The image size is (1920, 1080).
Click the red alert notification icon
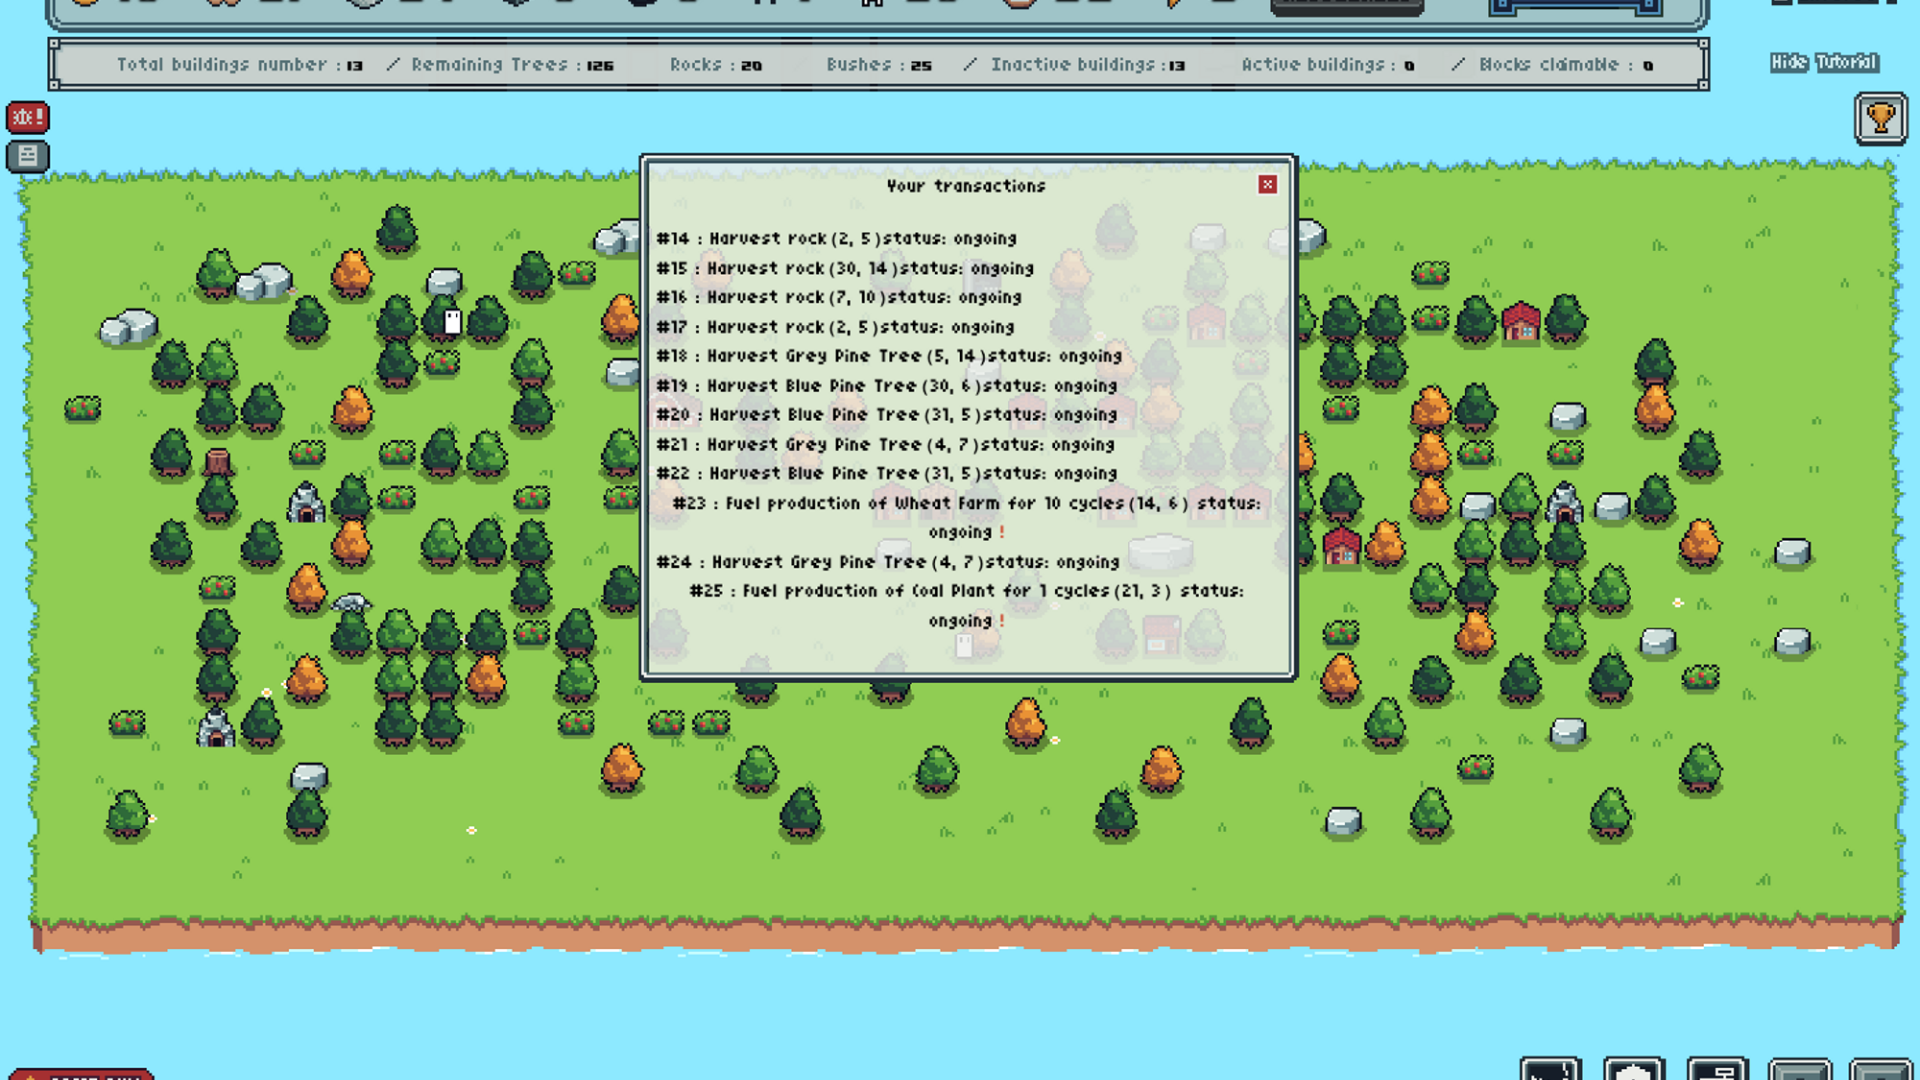tap(27, 117)
